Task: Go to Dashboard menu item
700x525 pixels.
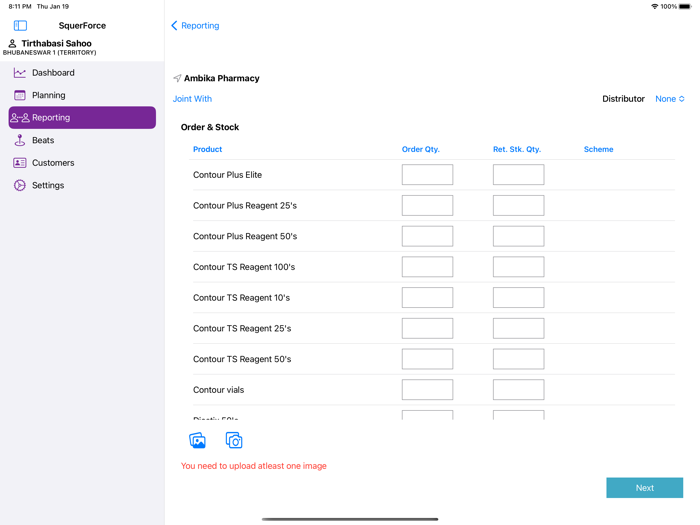Action: pyautogui.click(x=82, y=73)
